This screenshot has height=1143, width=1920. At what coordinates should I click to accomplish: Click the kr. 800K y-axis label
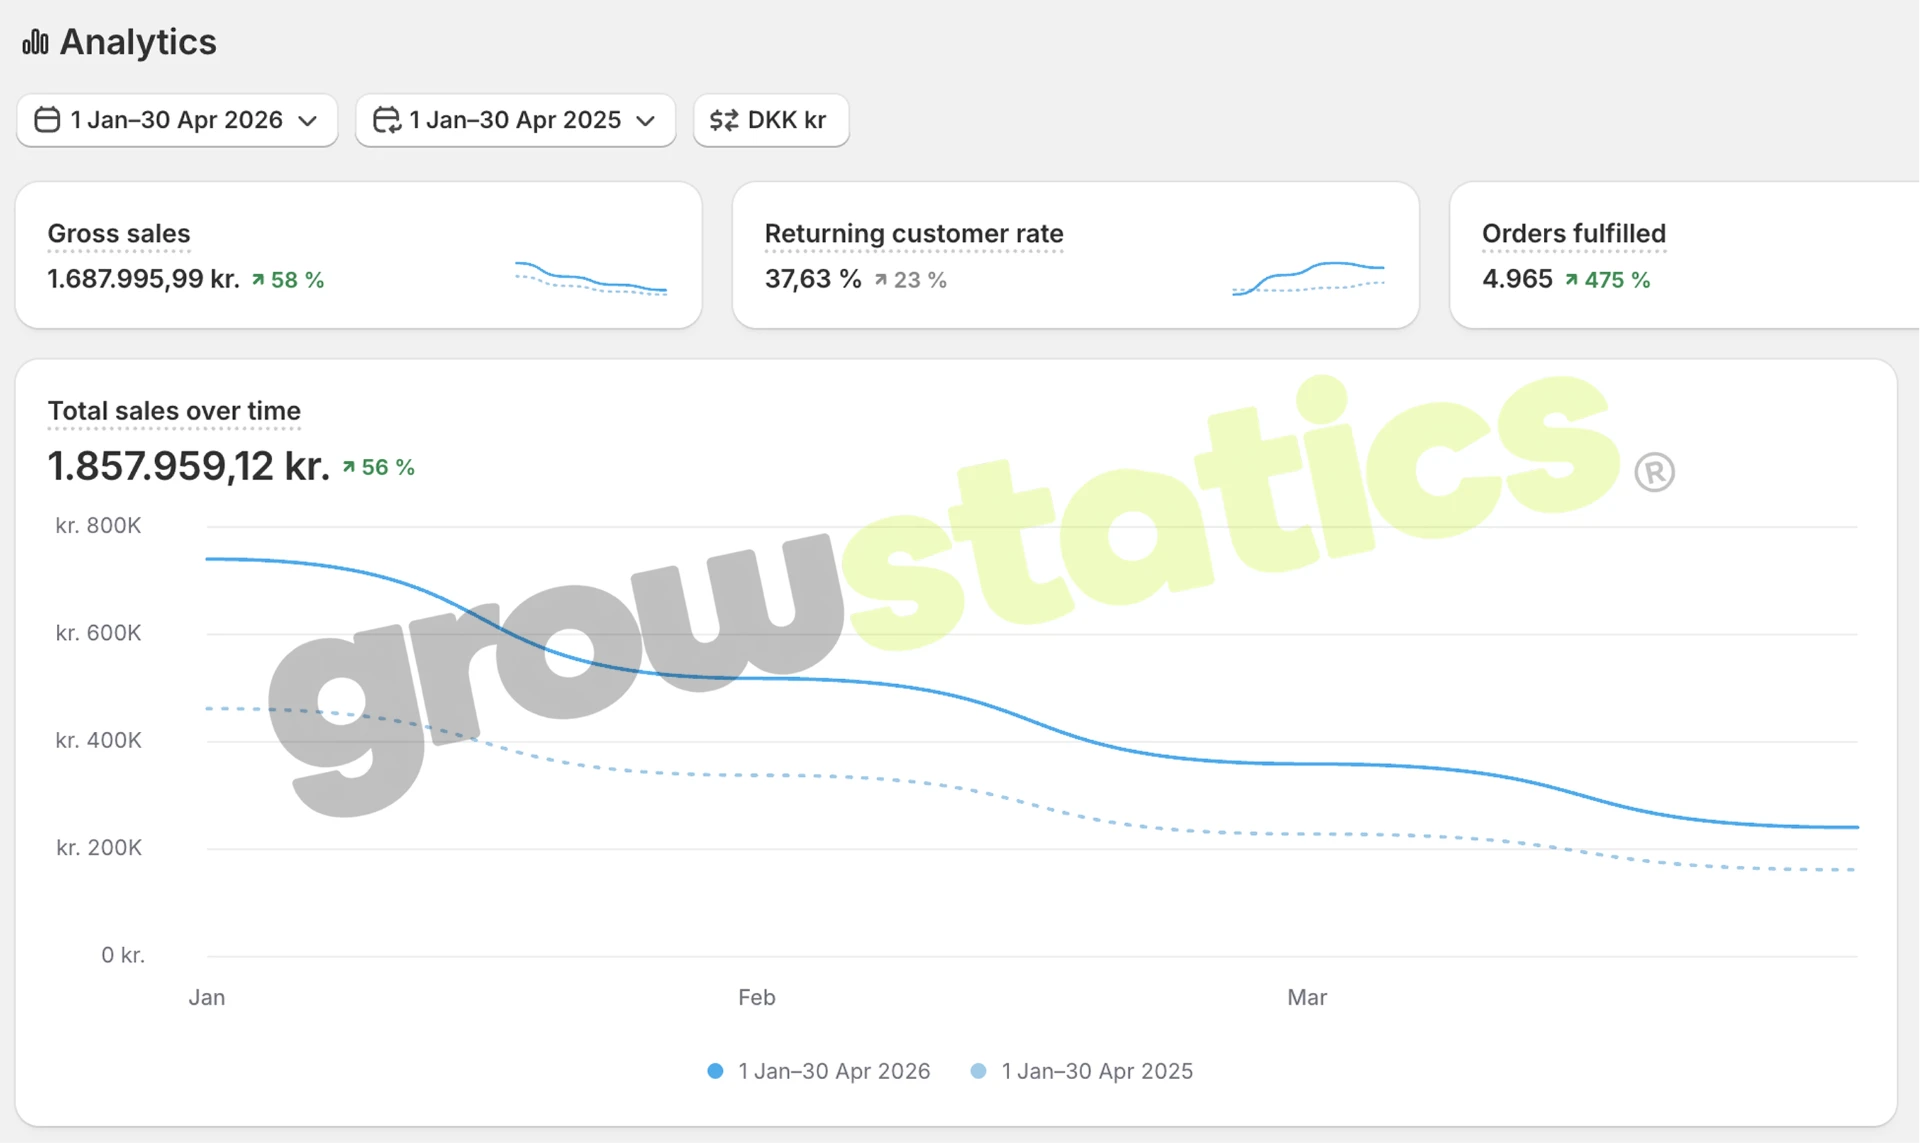(x=98, y=526)
